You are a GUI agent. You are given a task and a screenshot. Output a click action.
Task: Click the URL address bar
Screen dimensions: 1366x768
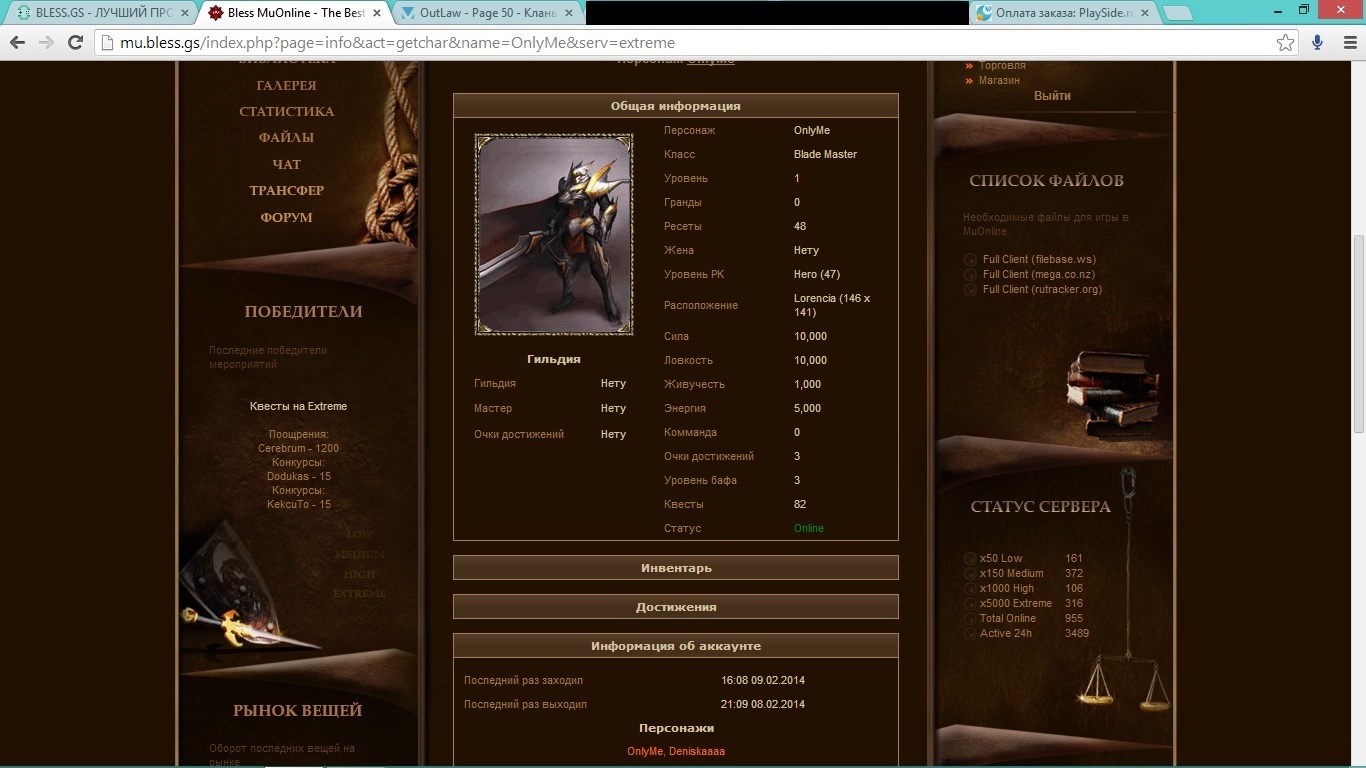click(690, 43)
